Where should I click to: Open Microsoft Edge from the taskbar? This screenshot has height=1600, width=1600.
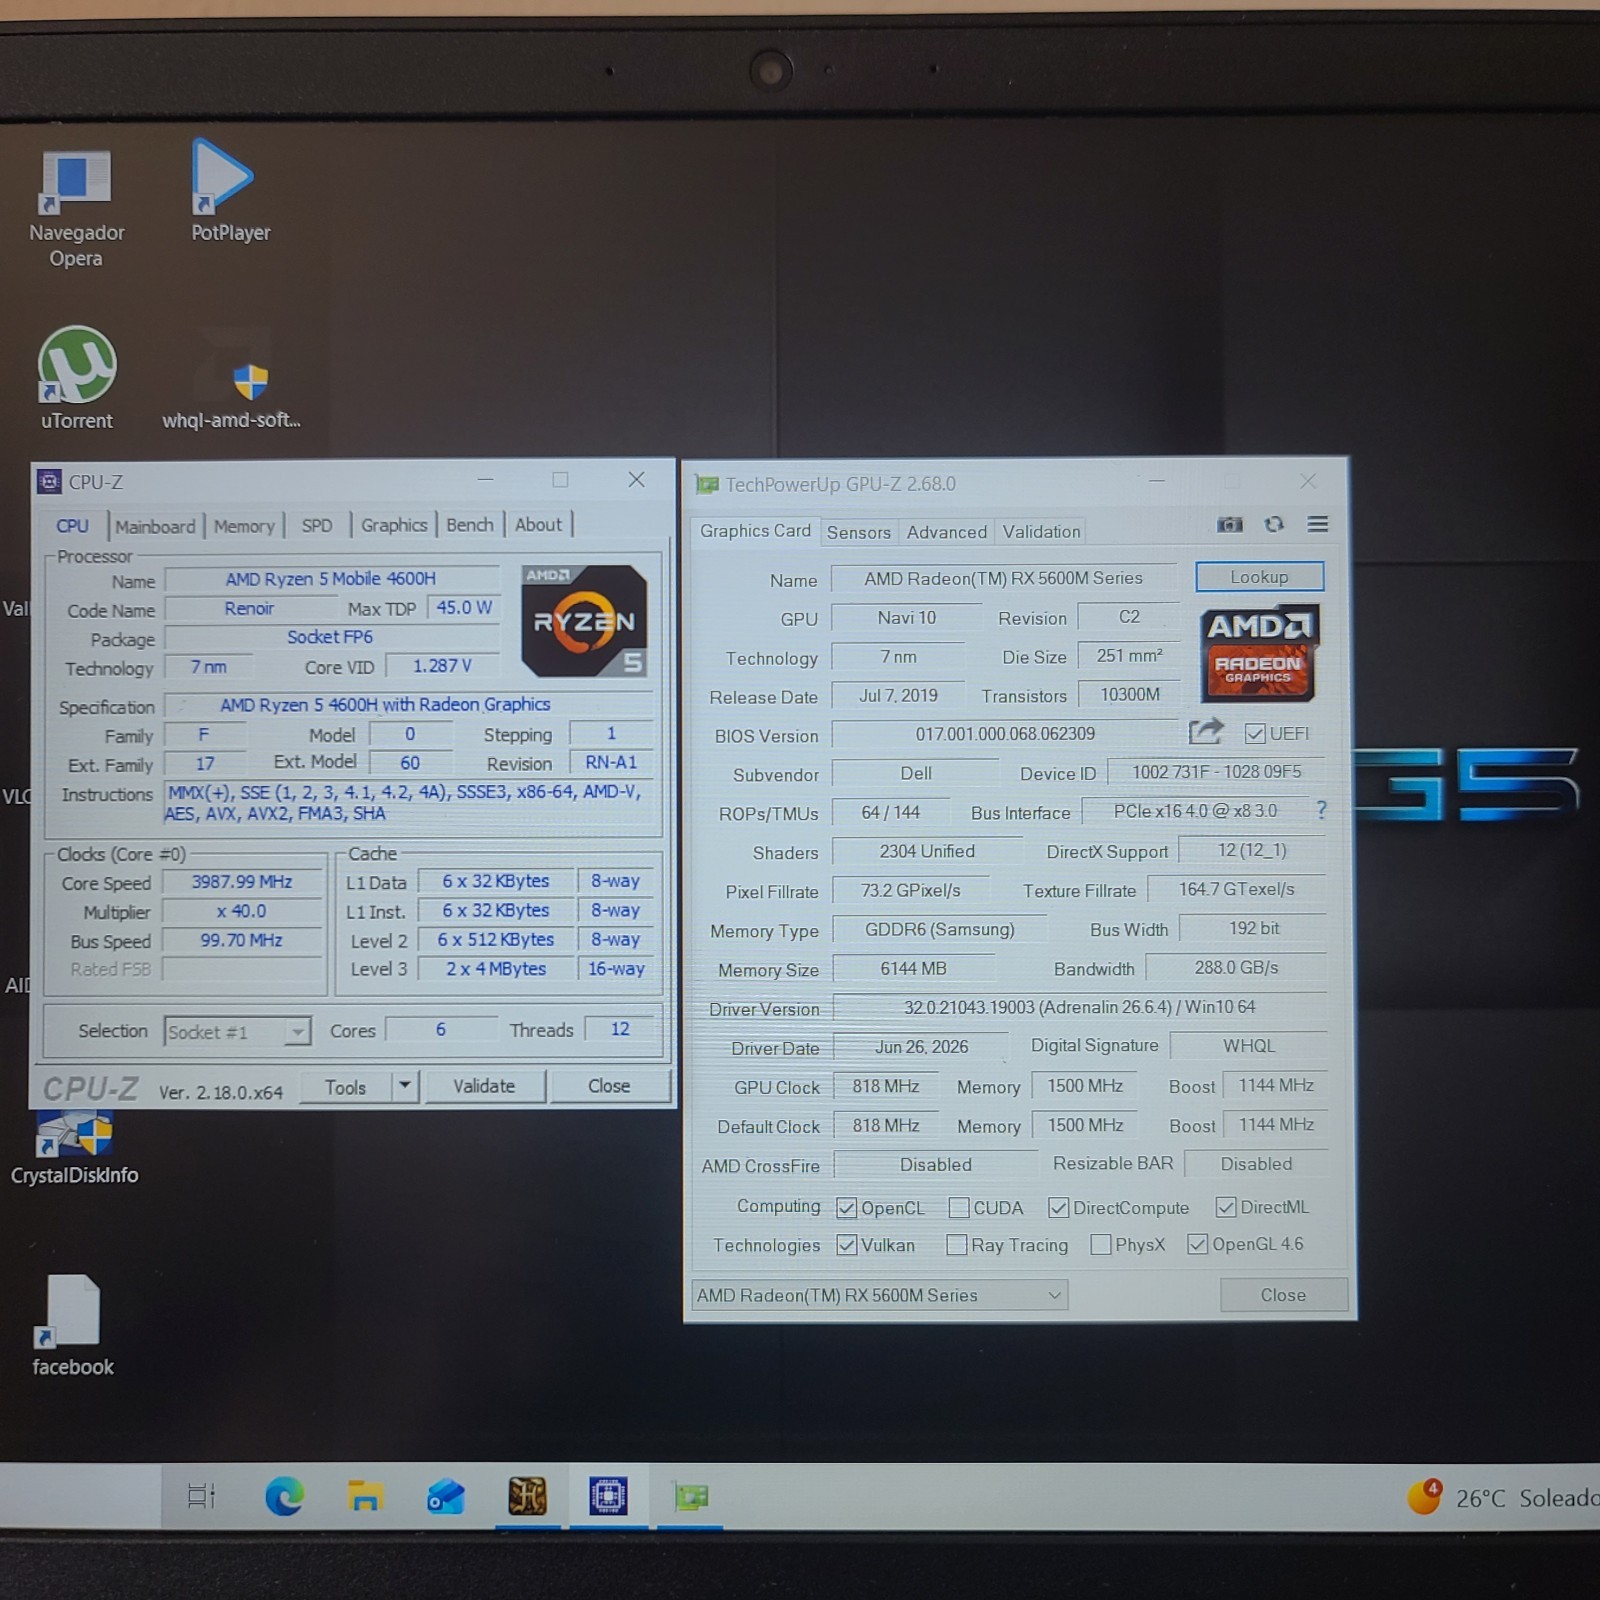[284, 1496]
